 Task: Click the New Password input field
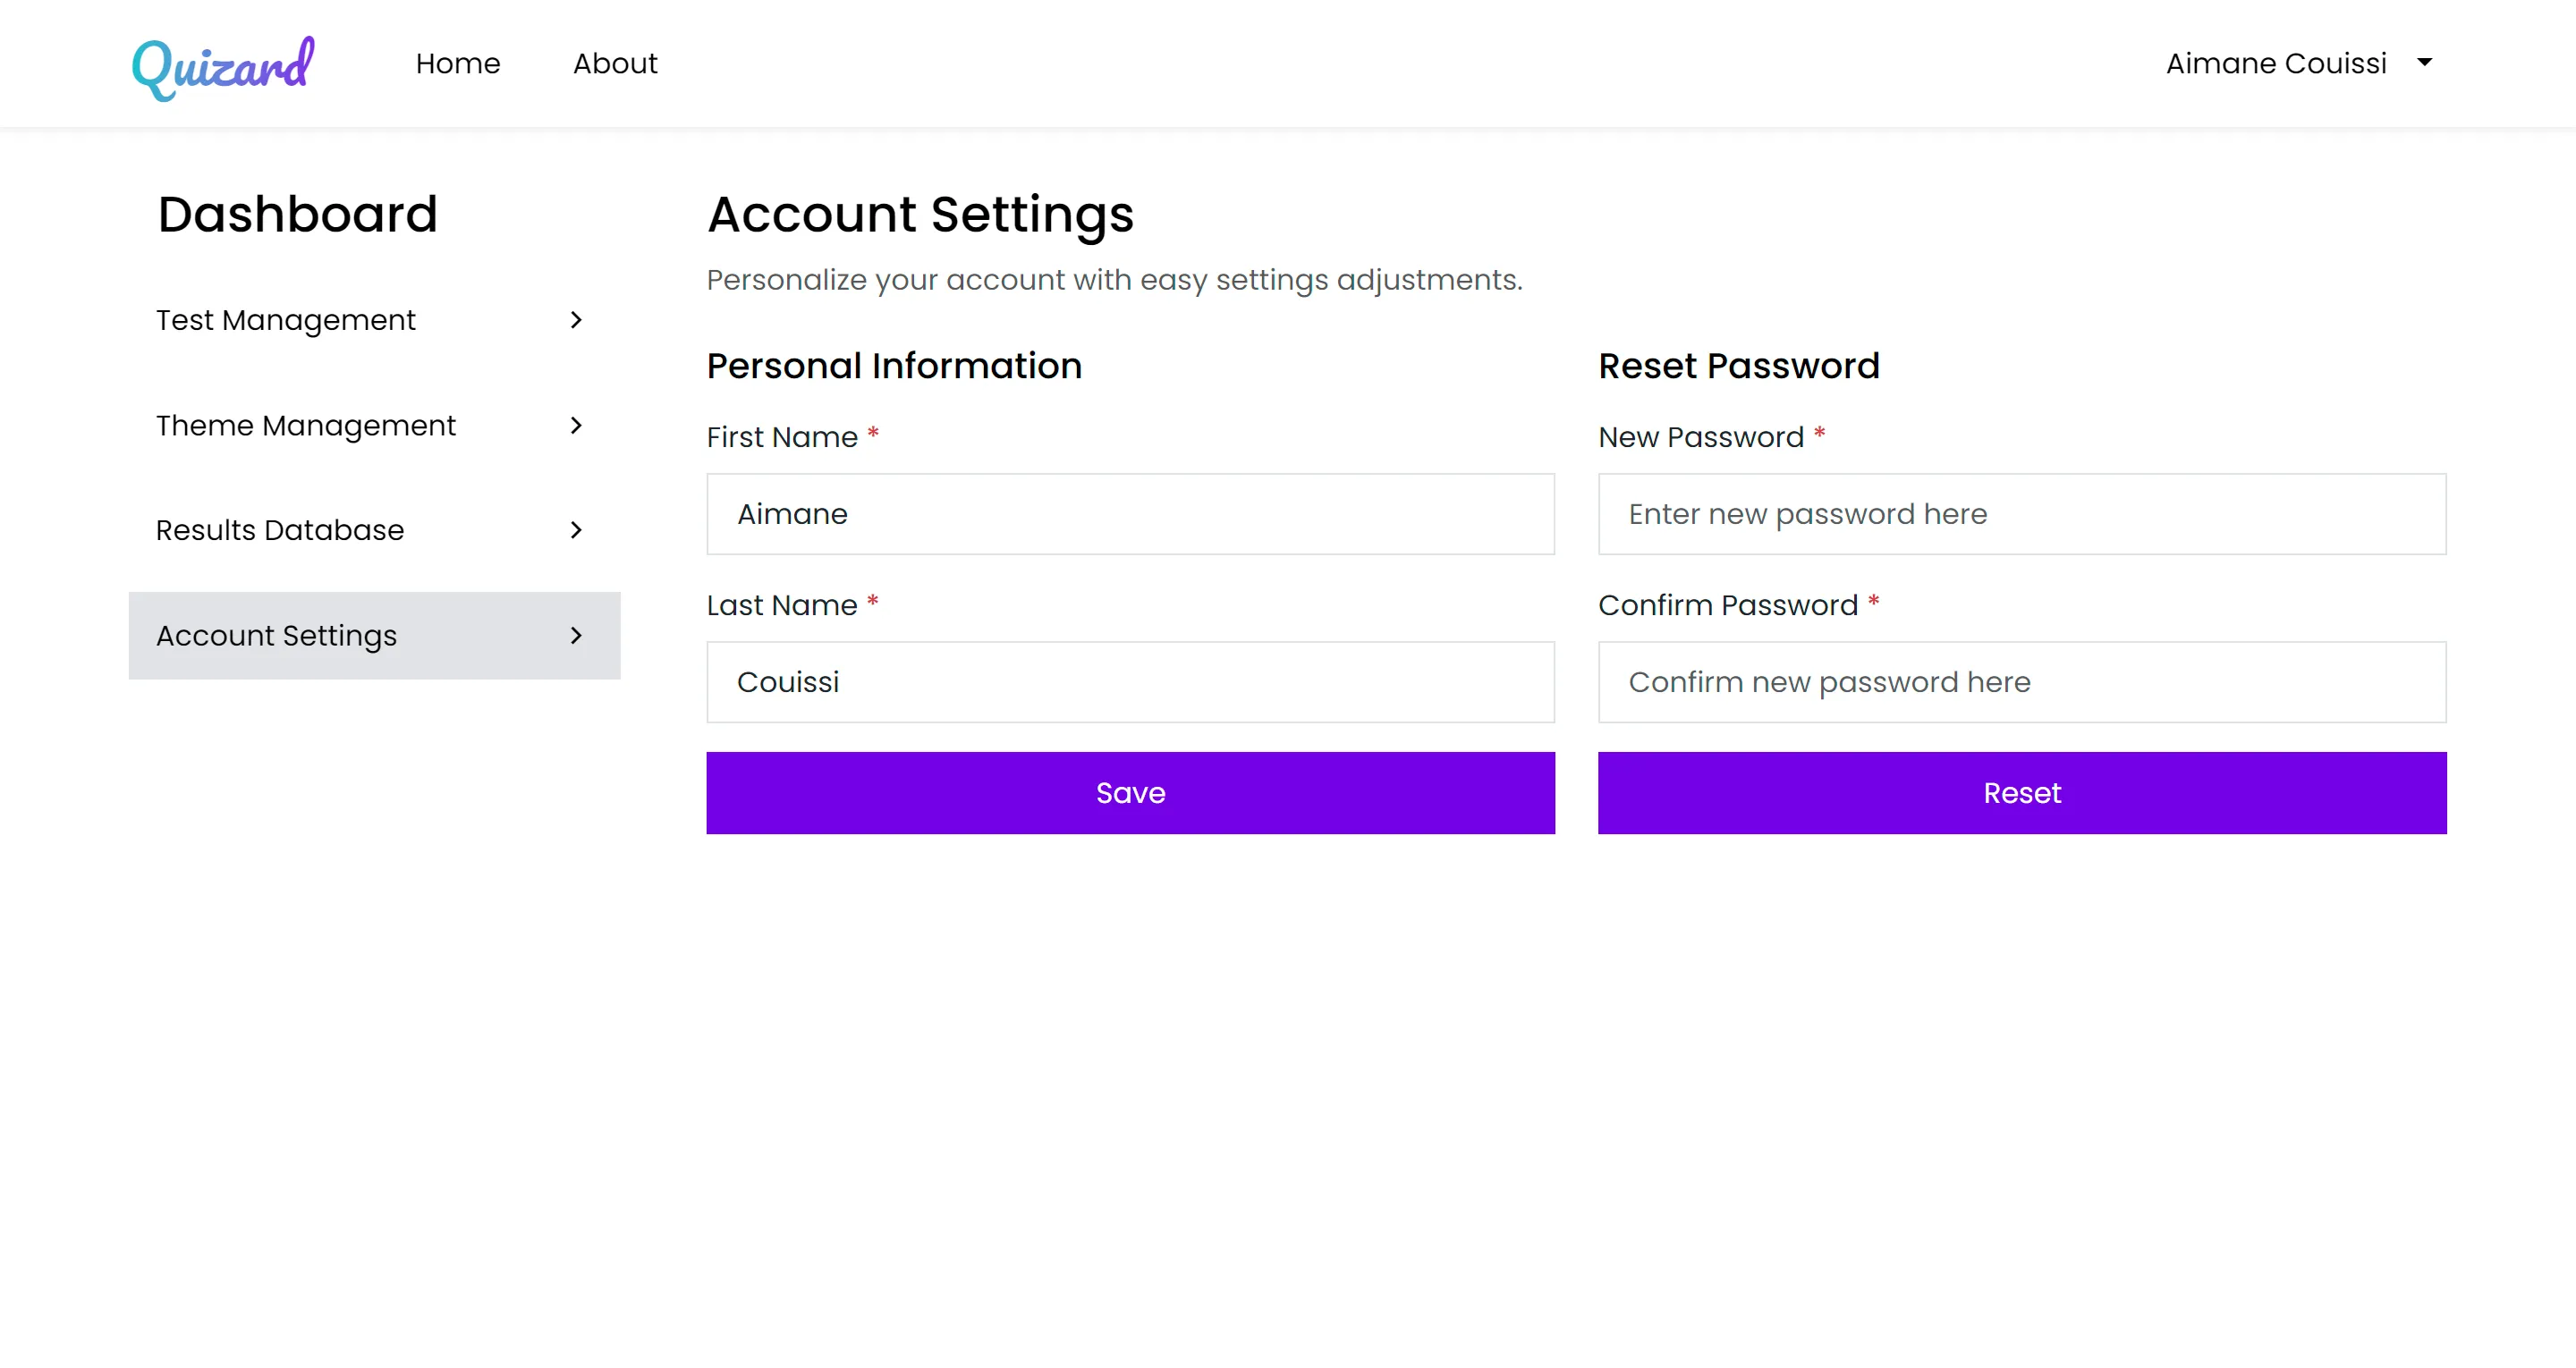[x=2022, y=514]
